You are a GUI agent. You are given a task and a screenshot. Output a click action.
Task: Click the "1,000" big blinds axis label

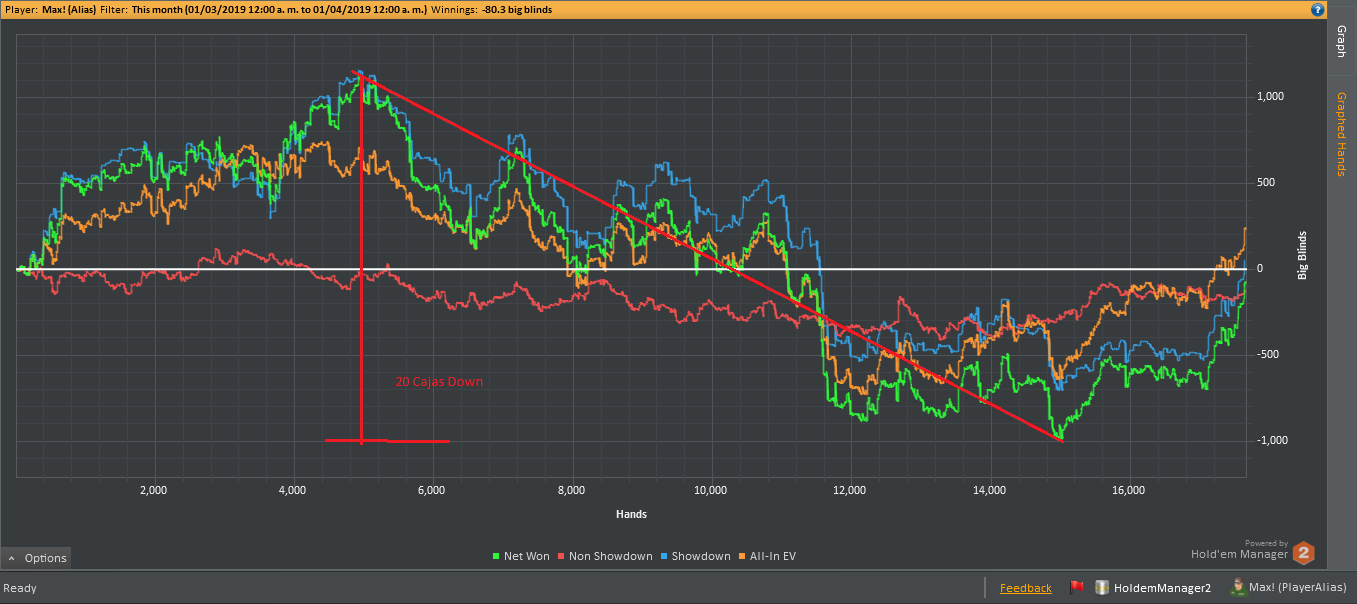[x=1270, y=97]
